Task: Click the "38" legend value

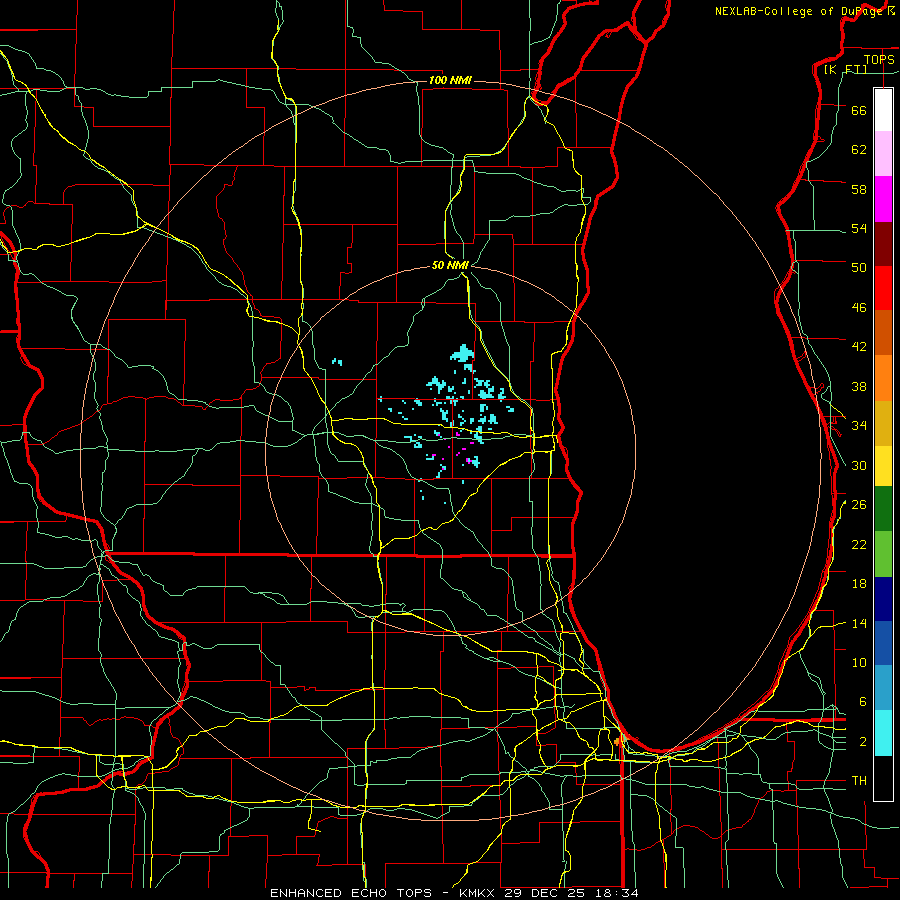Action: [x=859, y=386]
